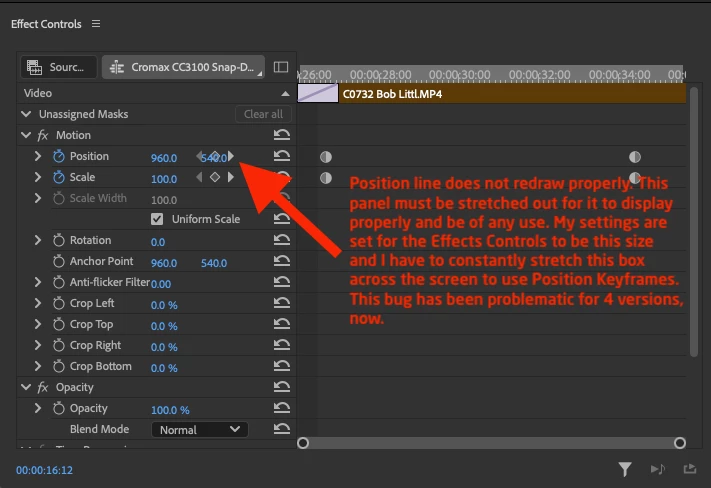Click the left zoom handle of timeline scrollbar
Viewport: 711px width, 488px height.
[x=303, y=443]
